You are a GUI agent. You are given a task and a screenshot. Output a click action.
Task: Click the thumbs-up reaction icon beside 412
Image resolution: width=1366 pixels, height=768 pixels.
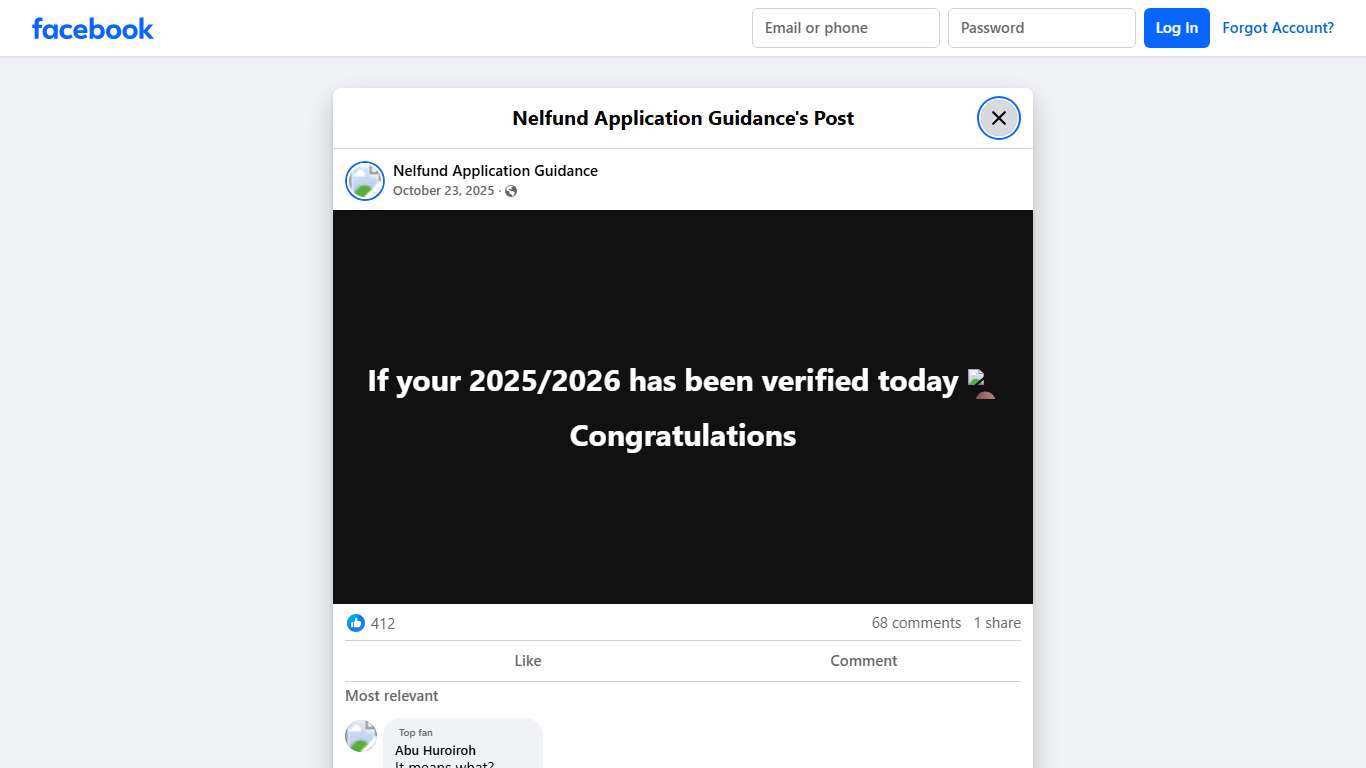[356, 622]
